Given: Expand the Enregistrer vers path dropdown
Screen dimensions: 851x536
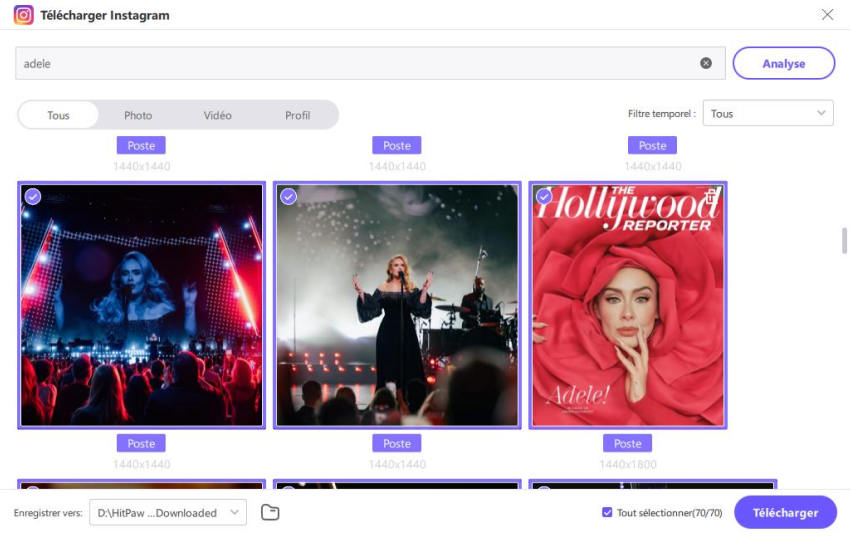Looking at the screenshot, I should 168,512.
